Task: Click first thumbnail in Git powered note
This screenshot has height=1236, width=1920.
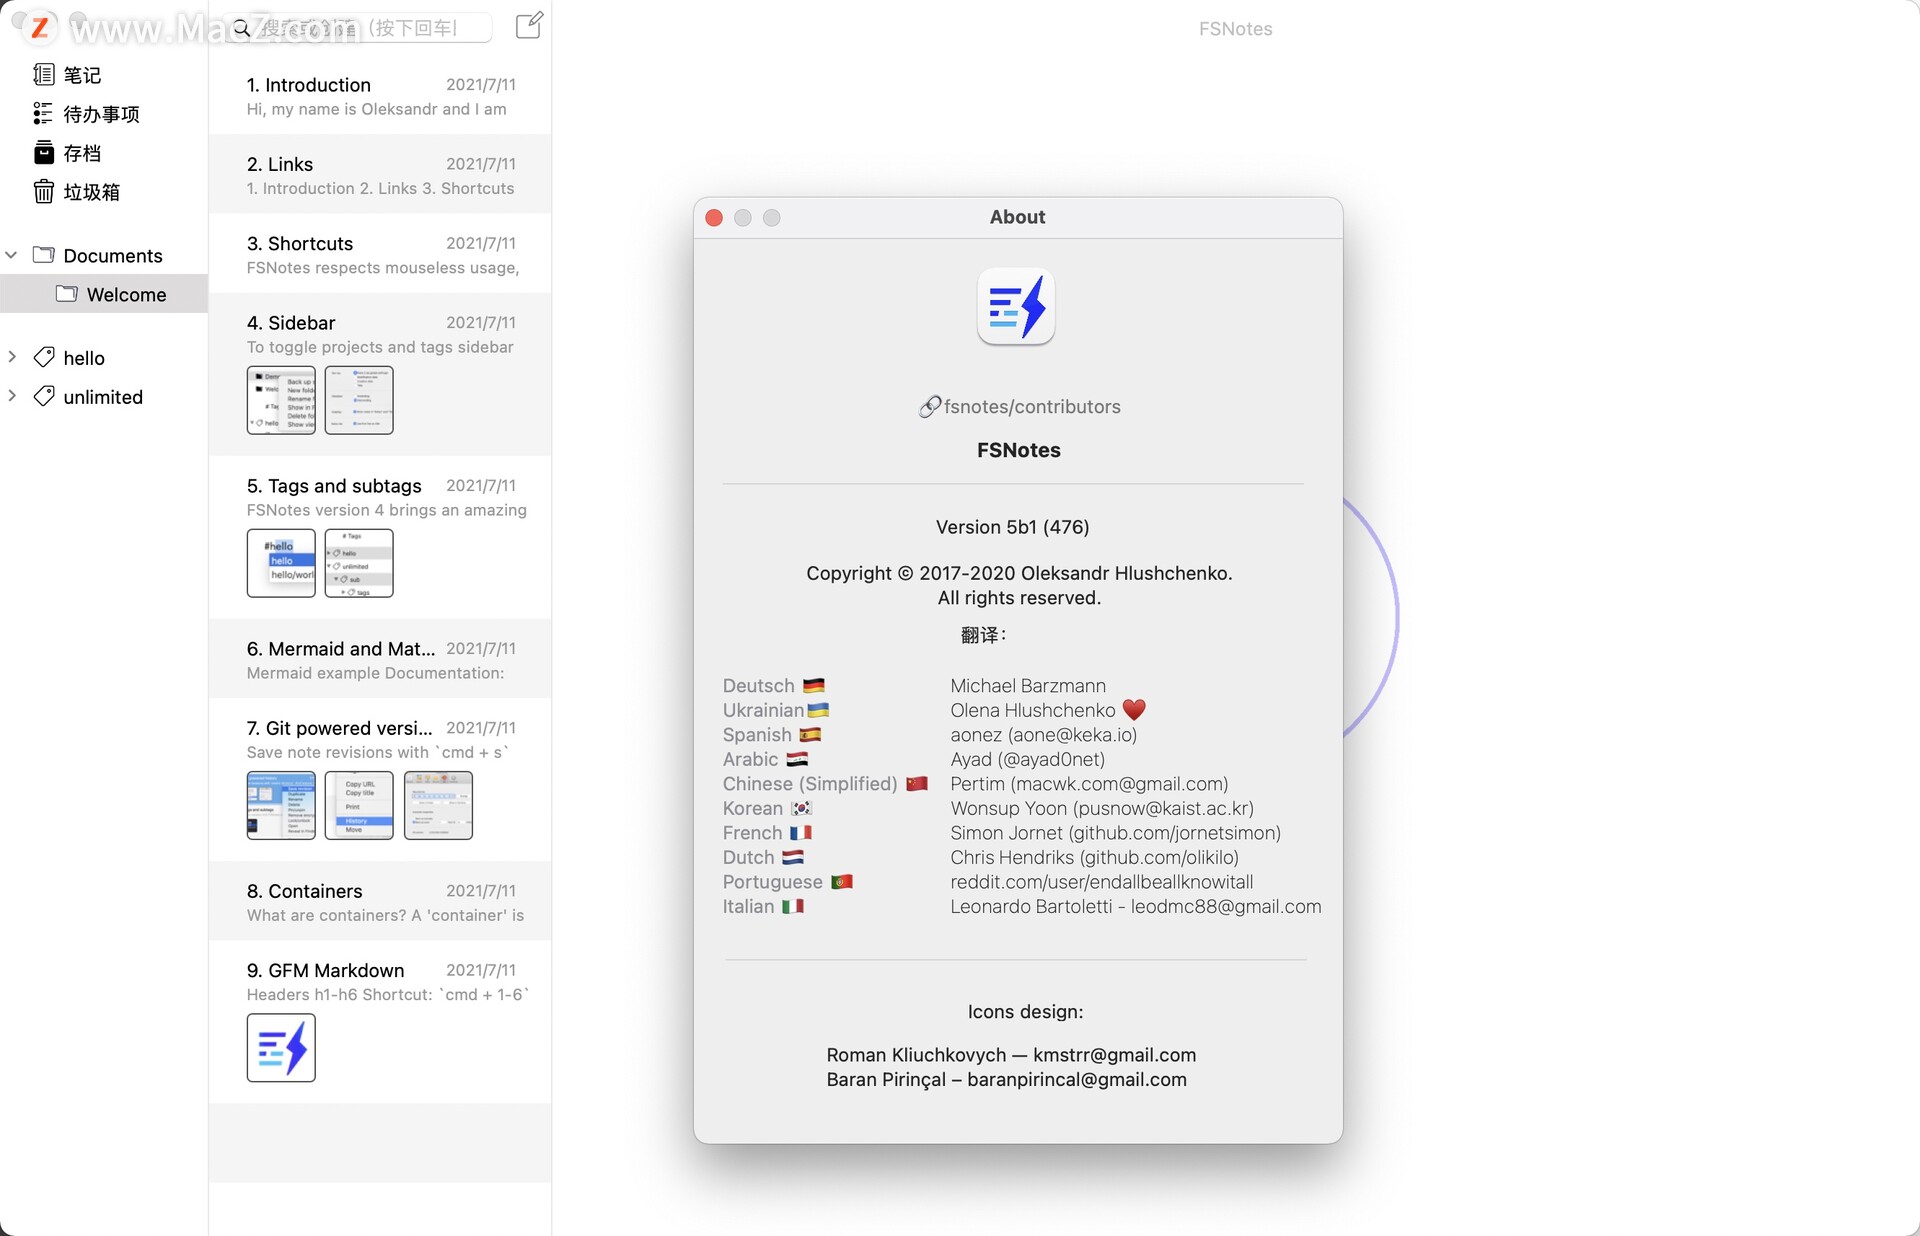Action: [x=281, y=805]
